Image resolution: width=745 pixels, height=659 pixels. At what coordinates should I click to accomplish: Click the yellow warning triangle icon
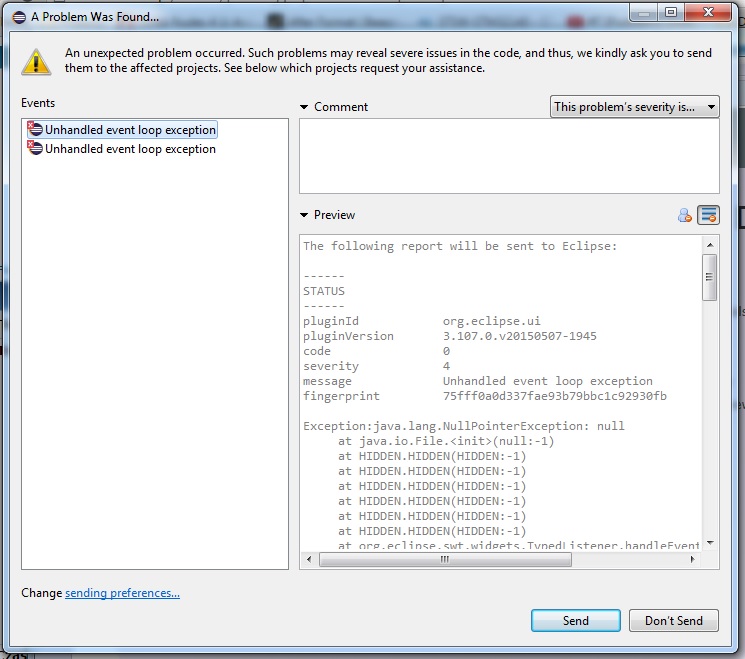pos(37,60)
